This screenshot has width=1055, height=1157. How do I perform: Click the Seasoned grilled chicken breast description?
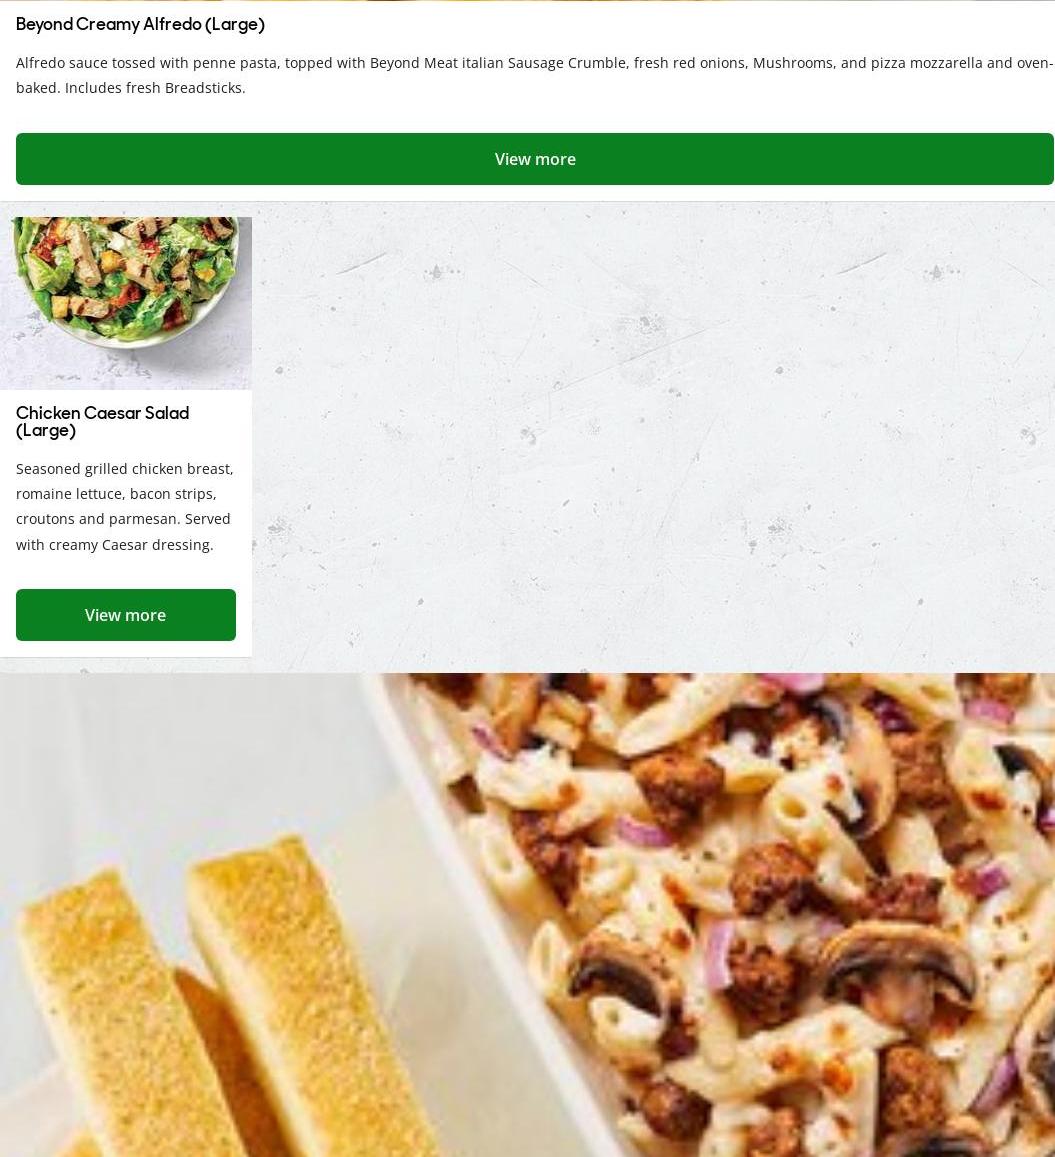click(125, 506)
